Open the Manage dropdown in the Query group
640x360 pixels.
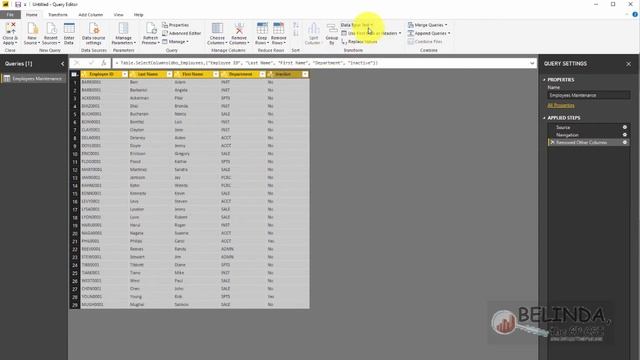[x=175, y=42]
